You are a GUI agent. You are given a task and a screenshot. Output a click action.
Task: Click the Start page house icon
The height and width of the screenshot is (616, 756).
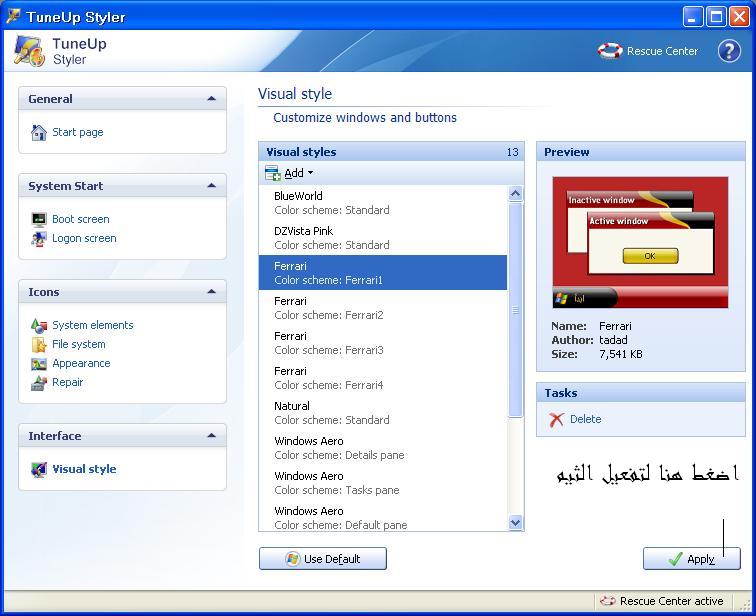[39, 132]
